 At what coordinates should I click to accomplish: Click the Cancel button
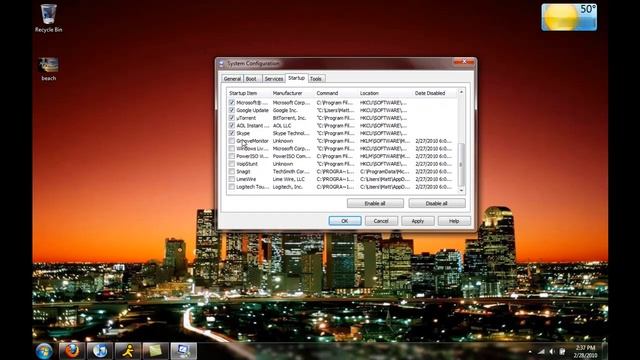pyautogui.click(x=381, y=221)
